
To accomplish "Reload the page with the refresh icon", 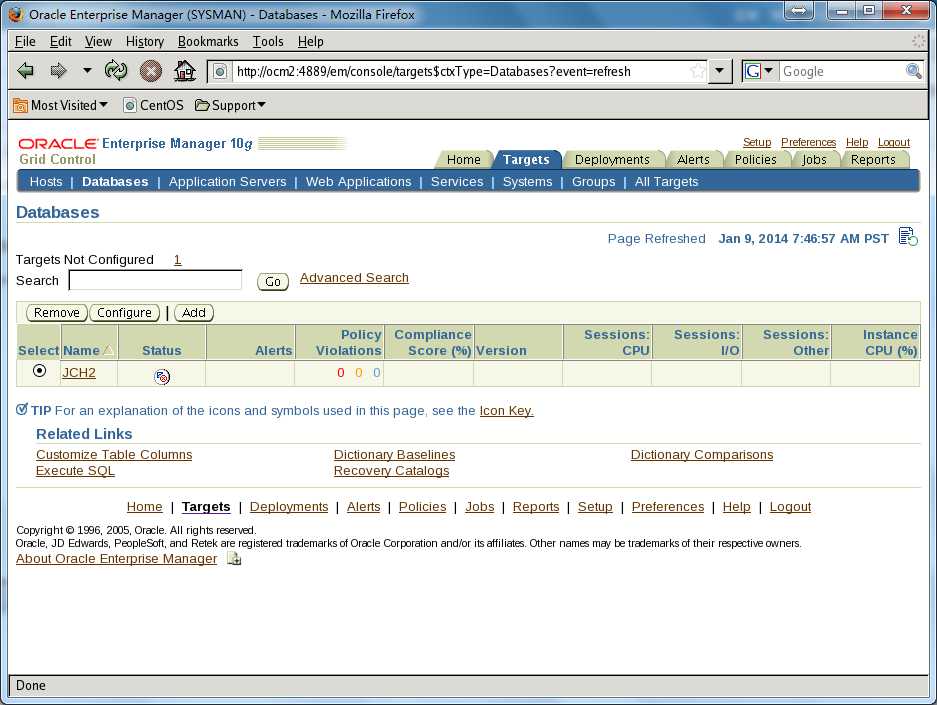I will pyautogui.click(x=116, y=70).
